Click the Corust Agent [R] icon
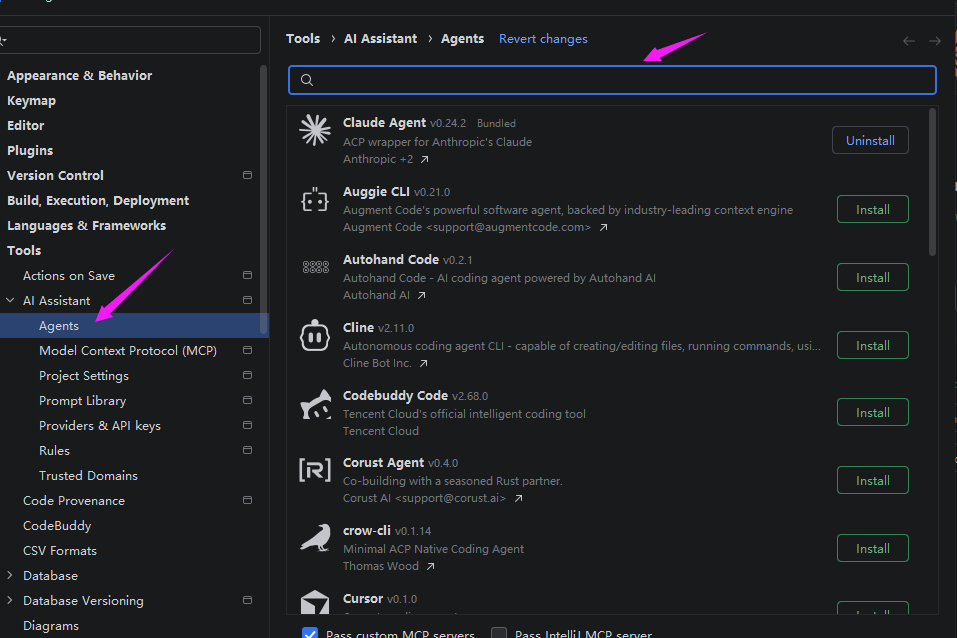The width and height of the screenshot is (957, 638). pyautogui.click(x=315, y=469)
